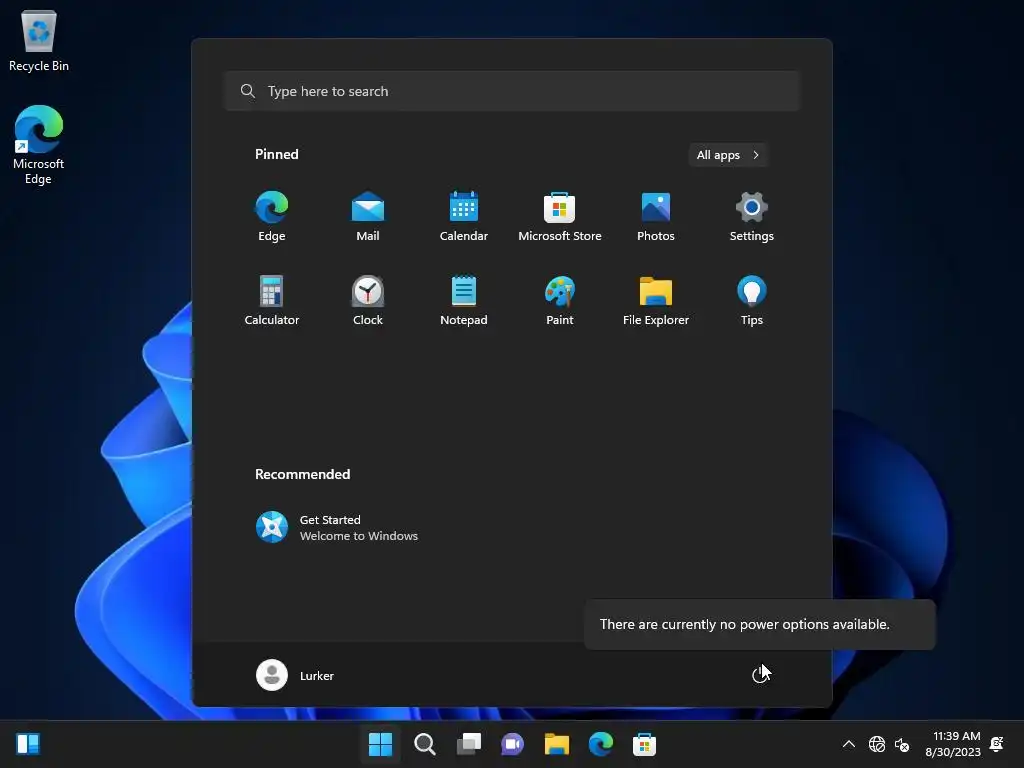Click the Widgets icon on the taskbar
This screenshot has width=1024, height=768.
pyautogui.click(x=28, y=744)
